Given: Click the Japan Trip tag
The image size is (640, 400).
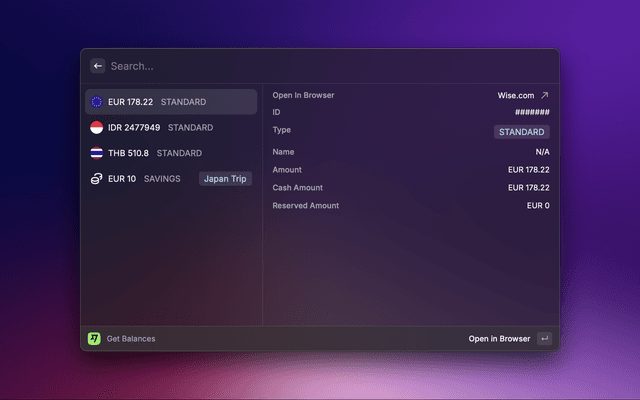Looking at the screenshot, I should [225, 179].
